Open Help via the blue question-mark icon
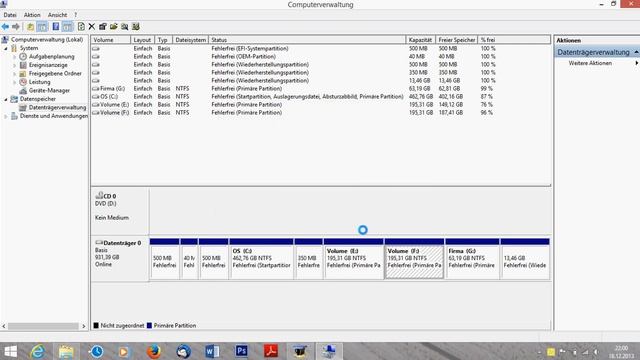The image size is (640, 360). coord(56,27)
